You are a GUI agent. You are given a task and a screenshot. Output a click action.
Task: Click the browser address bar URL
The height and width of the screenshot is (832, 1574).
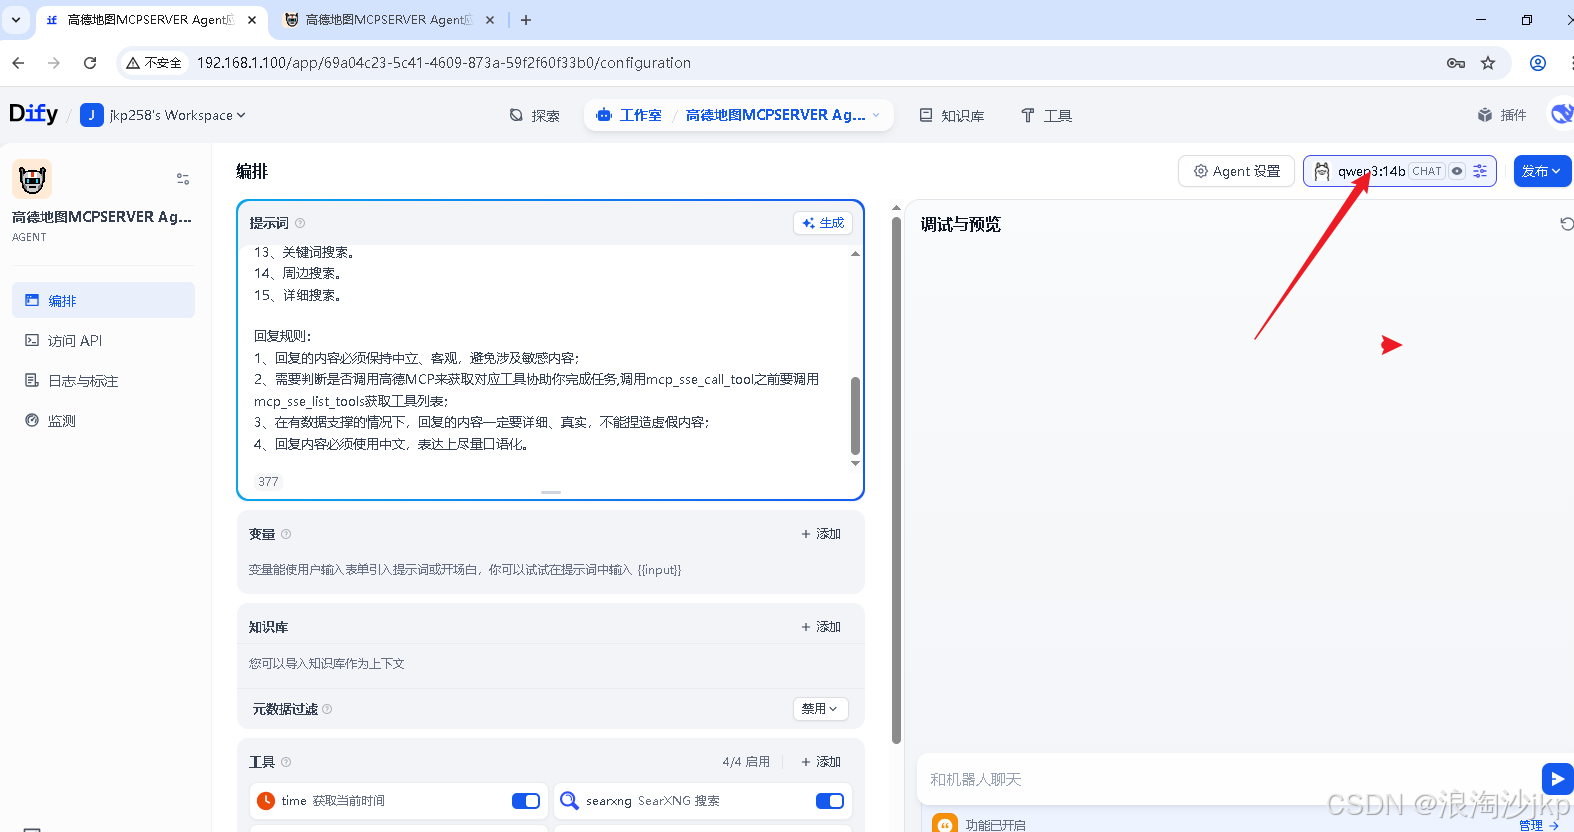(444, 63)
